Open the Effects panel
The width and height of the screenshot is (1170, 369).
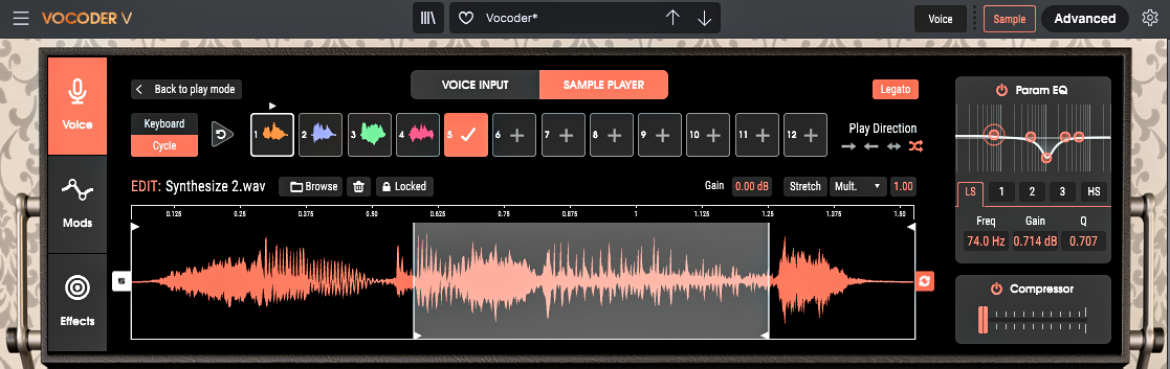78,302
